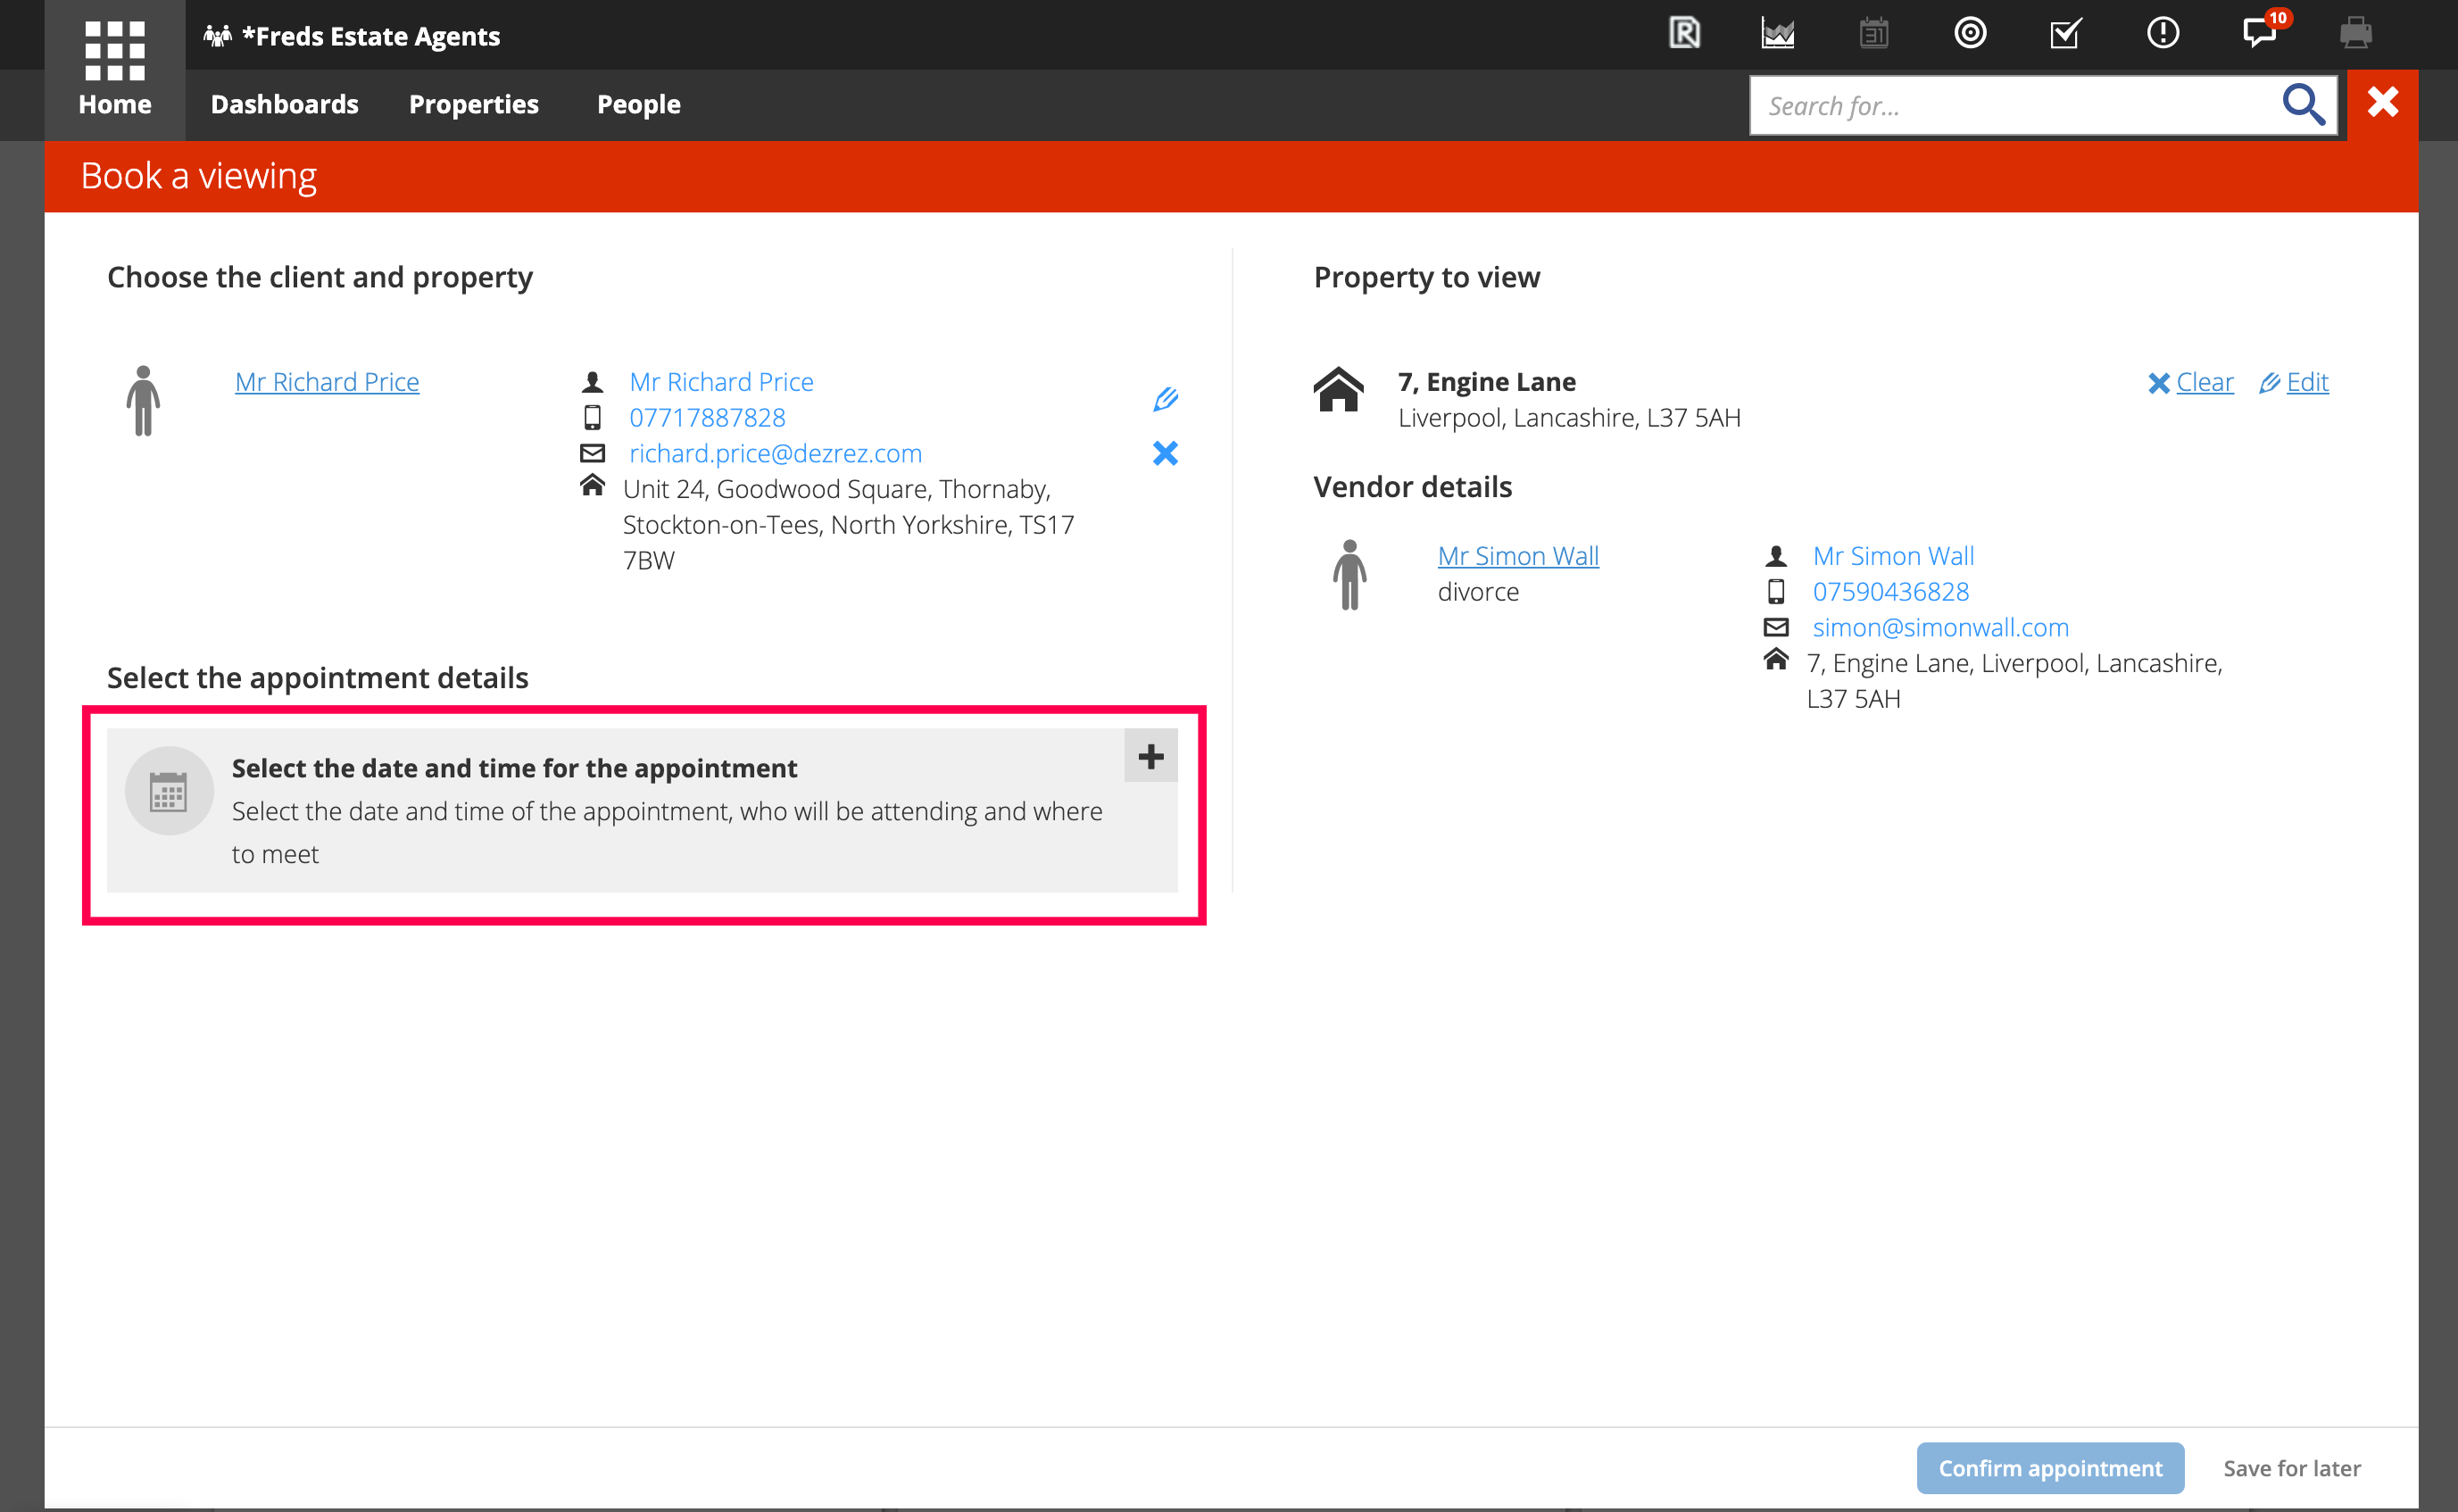Click the Unit 24, Goodwood Square address
The width and height of the screenshot is (2458, 1512).
[849, 525]
